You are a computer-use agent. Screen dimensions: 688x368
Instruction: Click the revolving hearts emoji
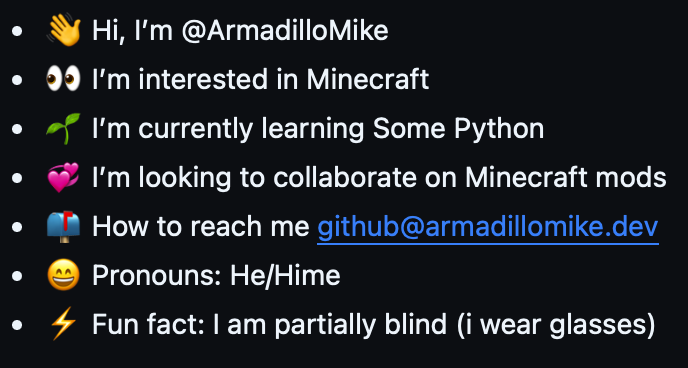(64, 178)
